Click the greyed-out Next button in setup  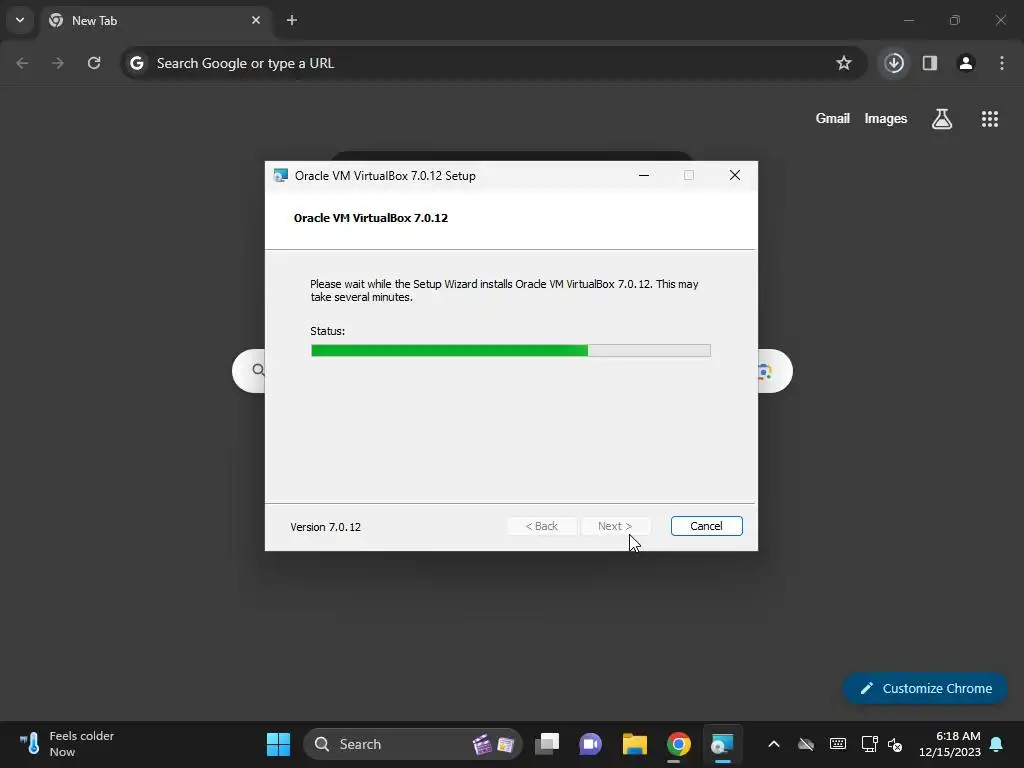(615, 526)
